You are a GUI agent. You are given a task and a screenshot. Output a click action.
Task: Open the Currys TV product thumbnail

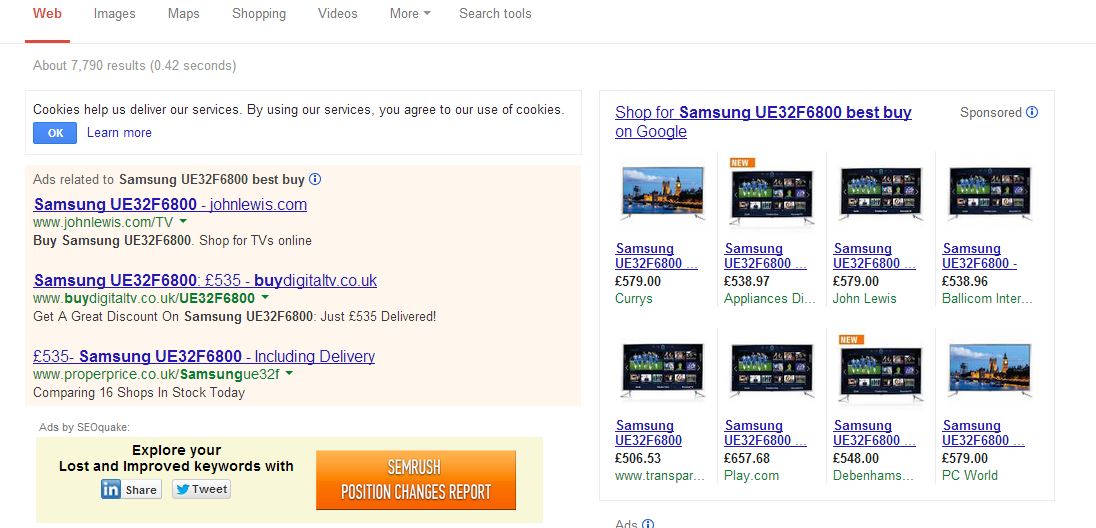coord(662,194)
